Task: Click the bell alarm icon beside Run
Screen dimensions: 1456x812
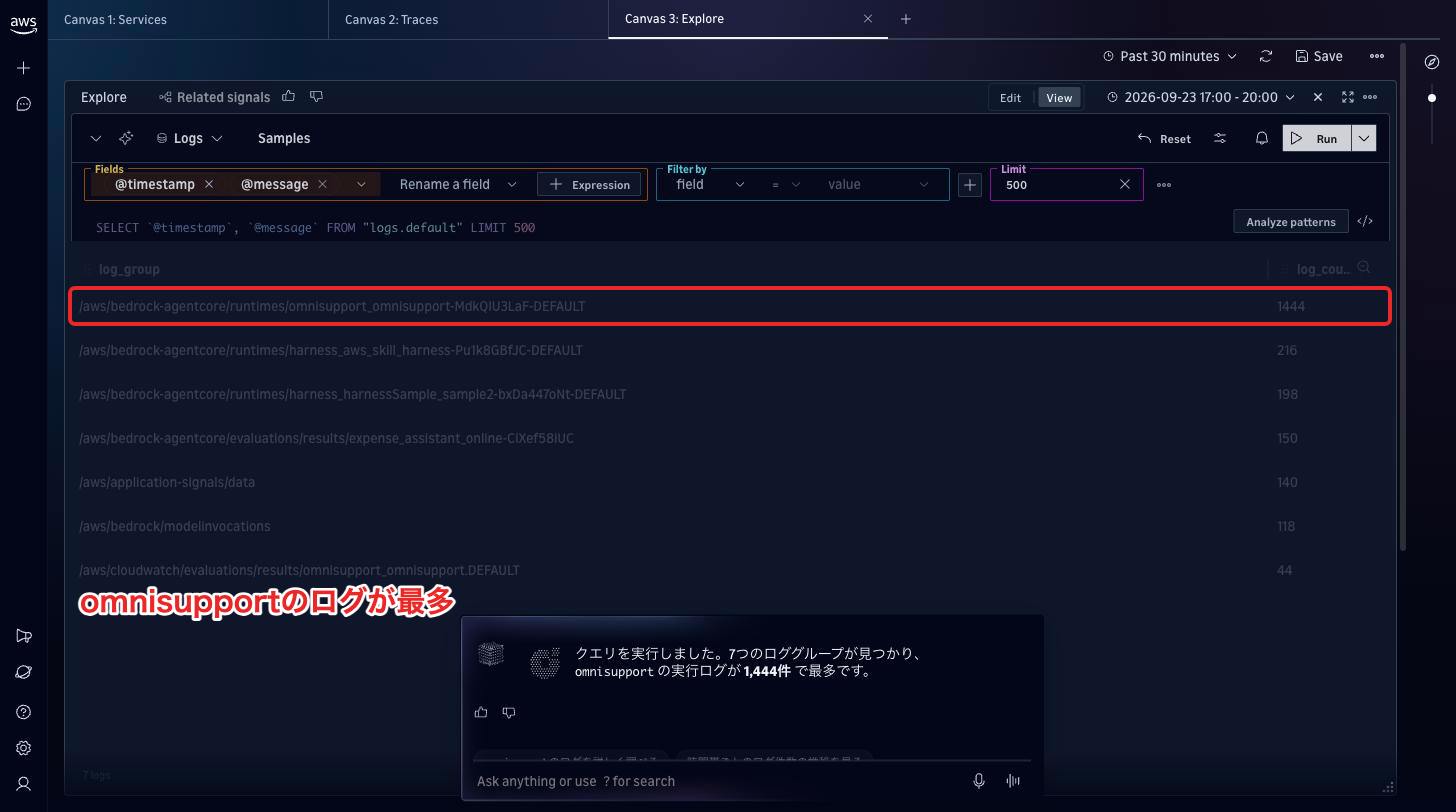Action: point(1262,138)
